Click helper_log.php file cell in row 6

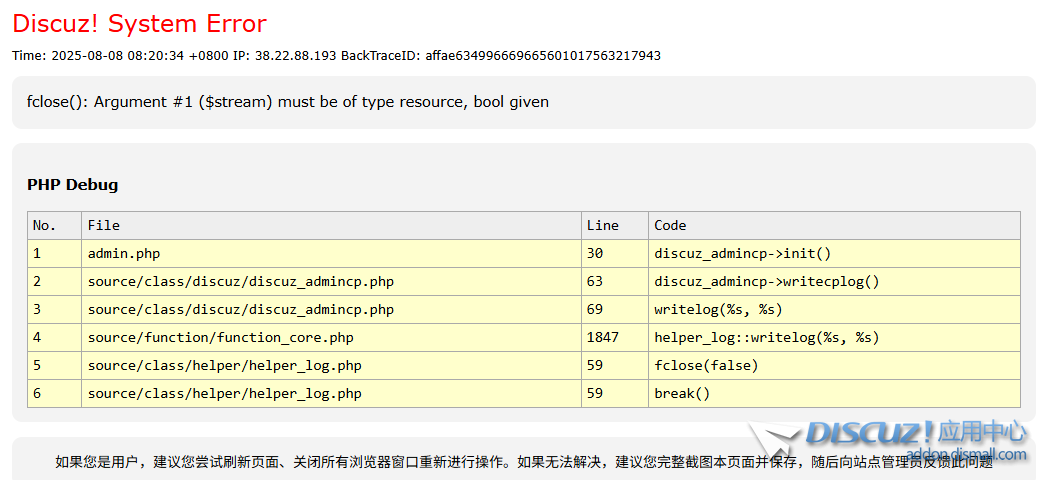tap(331, 393)
